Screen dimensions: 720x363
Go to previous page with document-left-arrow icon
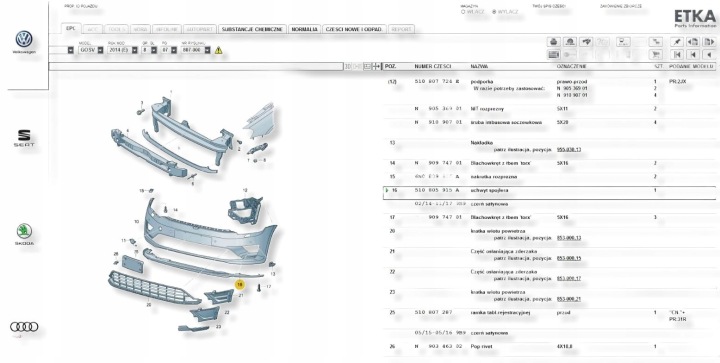tap(692, 42)
